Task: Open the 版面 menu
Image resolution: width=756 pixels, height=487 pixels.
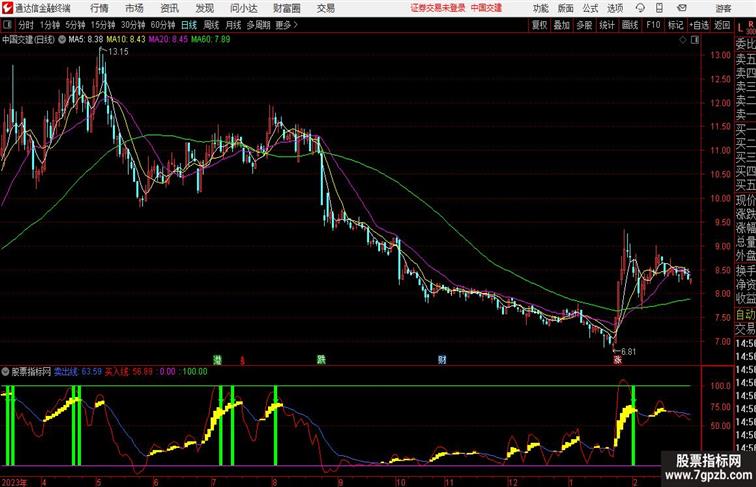Action: tap(566, 8)
